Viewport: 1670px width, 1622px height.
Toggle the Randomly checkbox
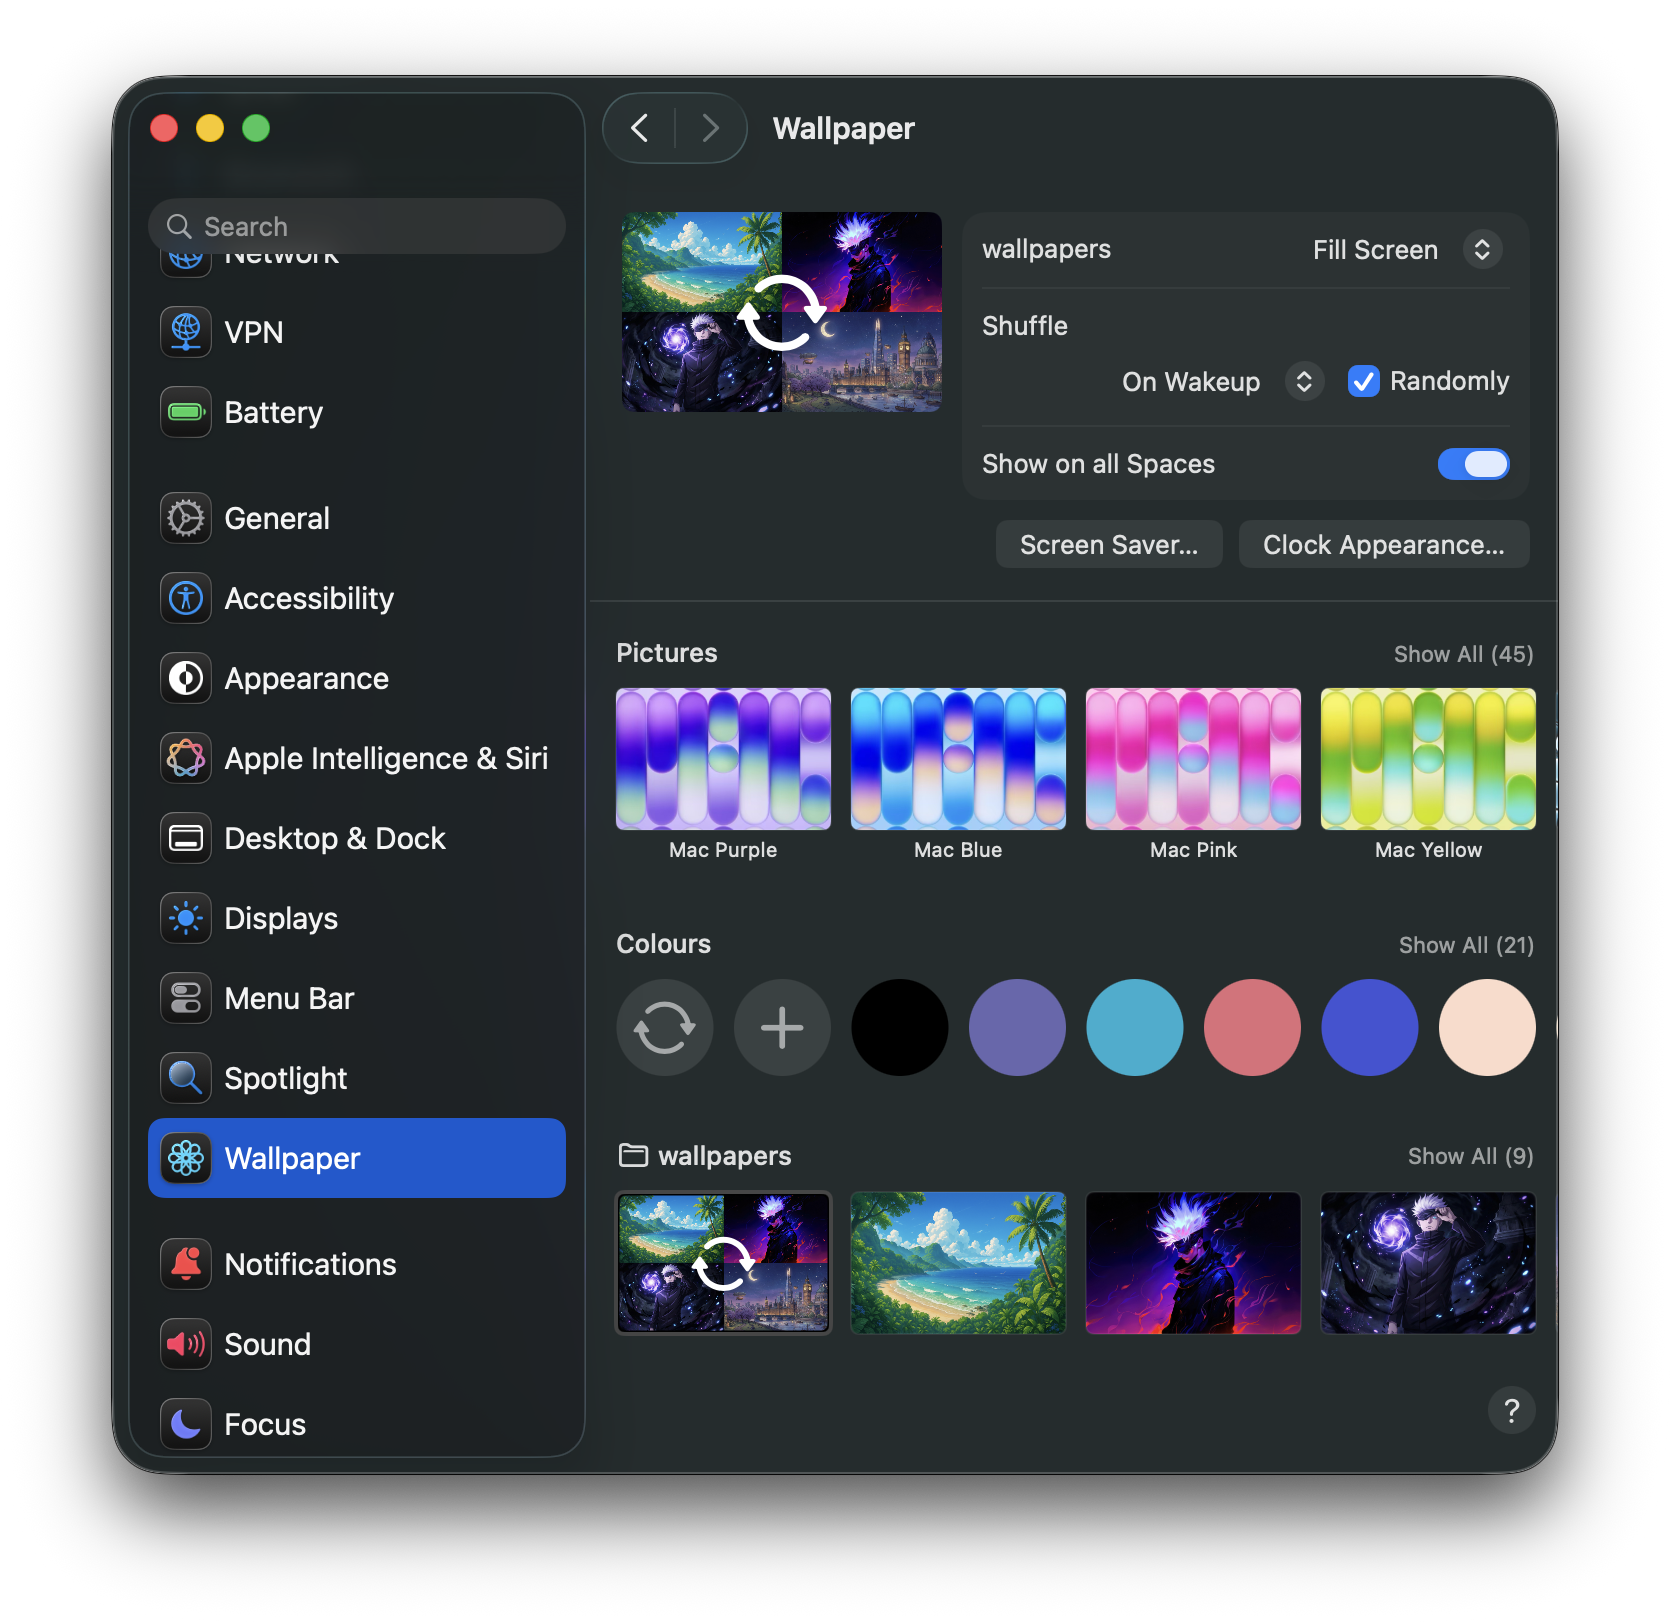1364,381
